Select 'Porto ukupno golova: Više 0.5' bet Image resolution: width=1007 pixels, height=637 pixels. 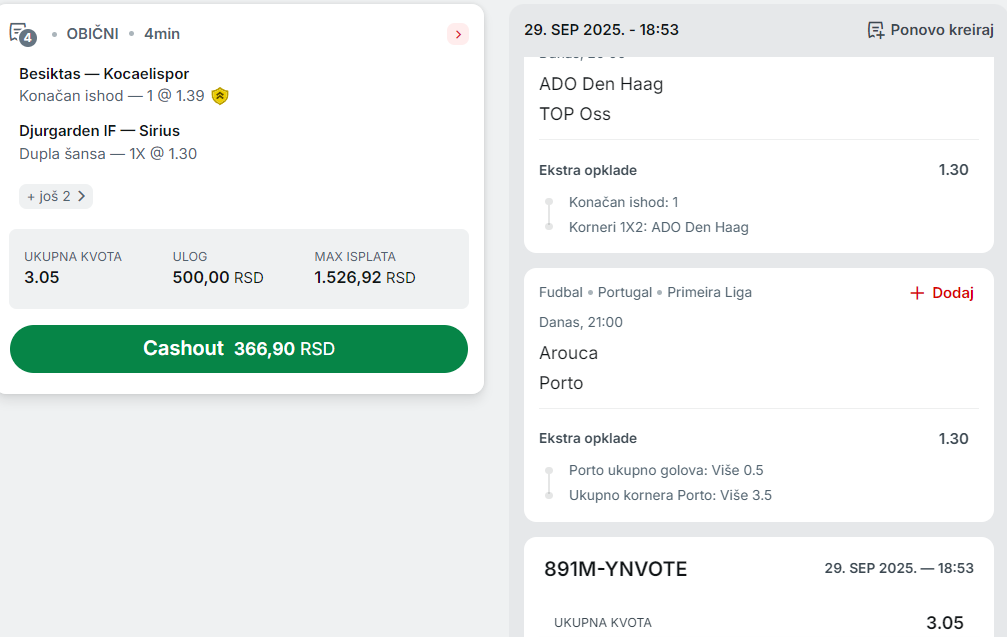tap(666, 470)
